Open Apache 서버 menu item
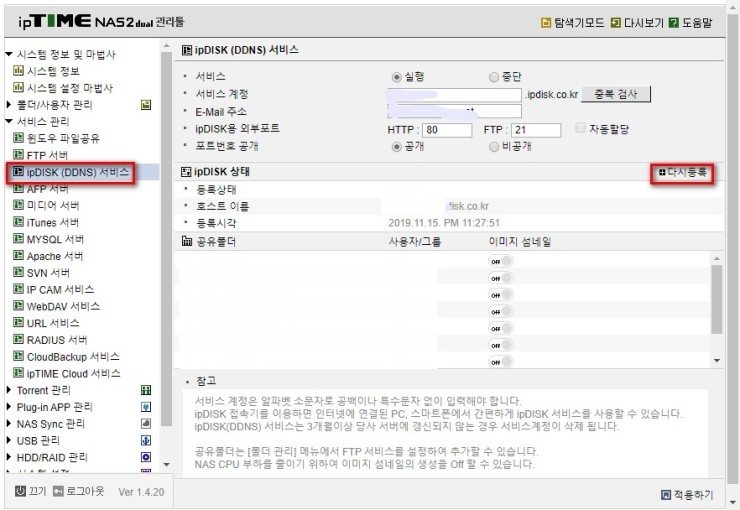The image size is (740, 510). (55, 256)
